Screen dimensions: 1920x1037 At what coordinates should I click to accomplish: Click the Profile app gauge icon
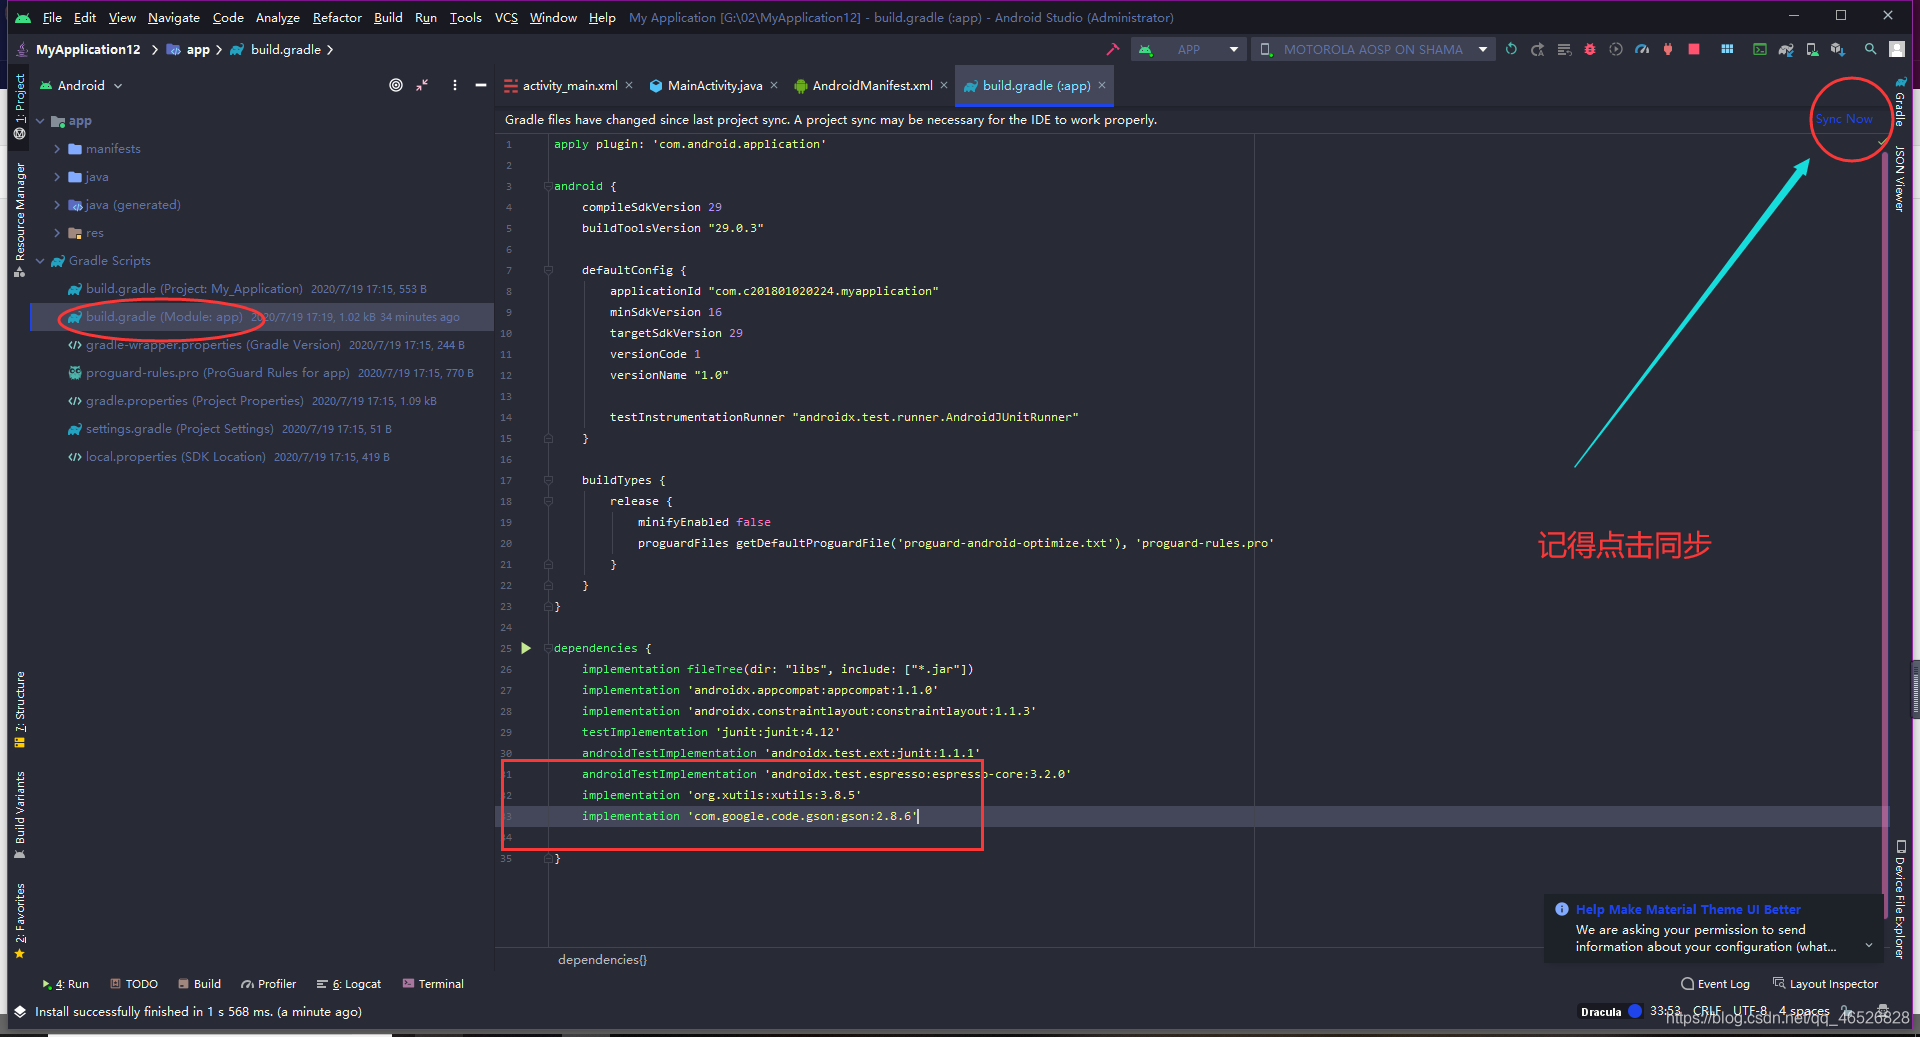pos(1642,49)
